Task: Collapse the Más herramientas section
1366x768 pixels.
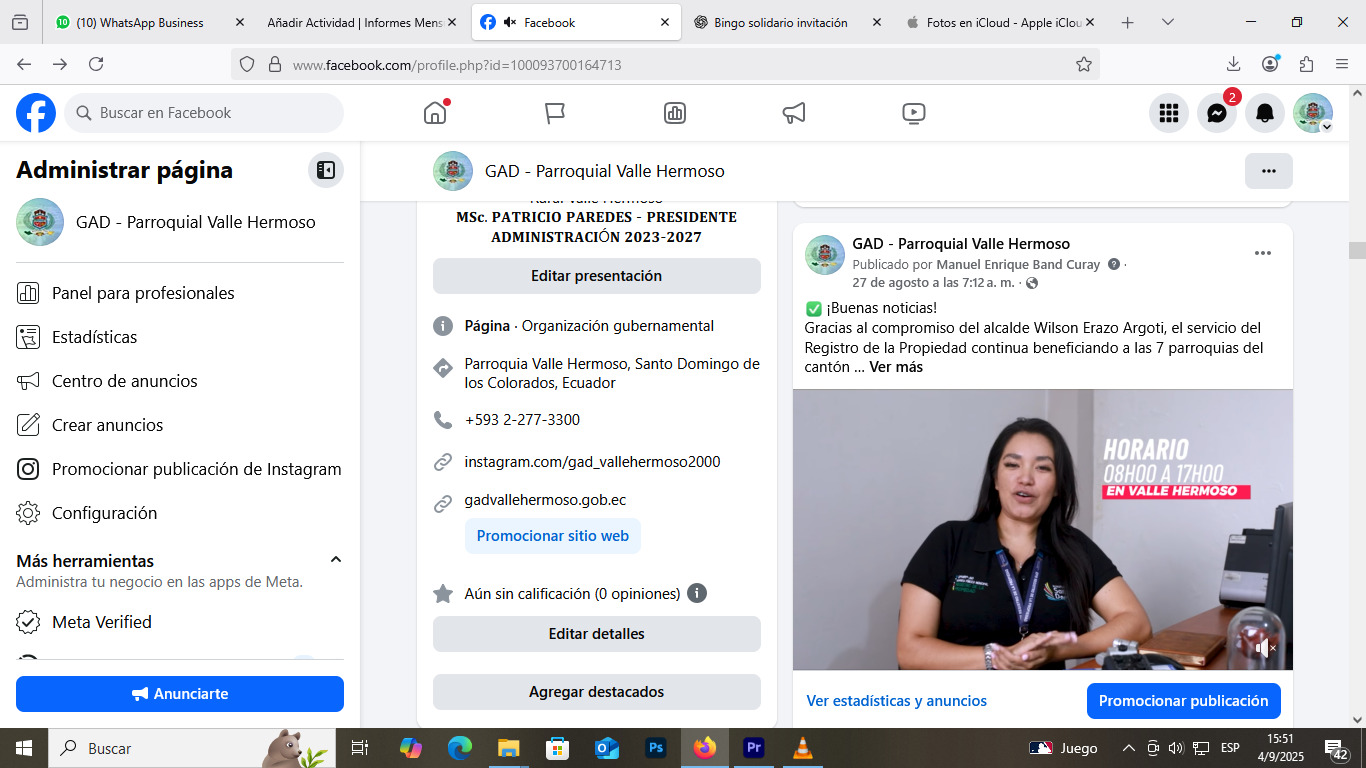Action: coord(336,560)
